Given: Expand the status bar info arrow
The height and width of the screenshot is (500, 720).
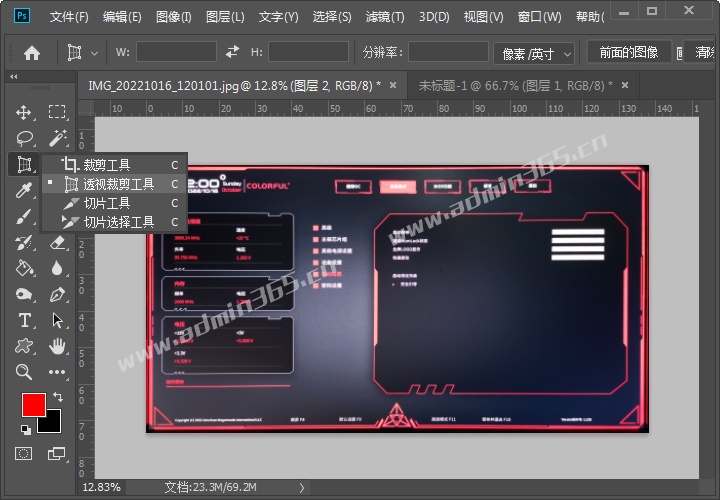Looking at the screenshot, I should (x=302, y=488).
